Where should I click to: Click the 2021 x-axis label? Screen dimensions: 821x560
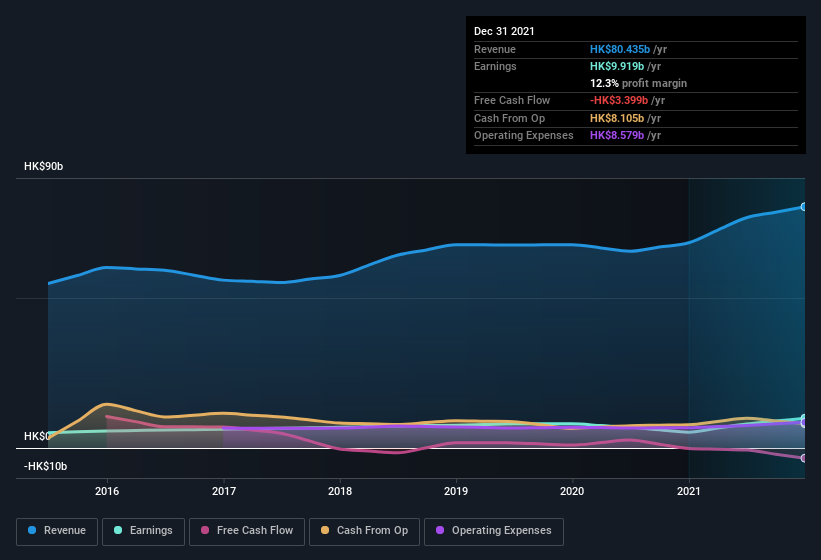(689, 491)
